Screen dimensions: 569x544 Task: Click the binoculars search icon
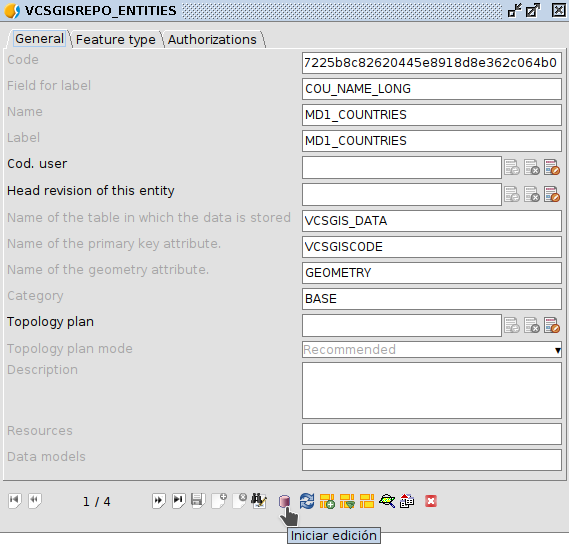click(x=259, y=501)
